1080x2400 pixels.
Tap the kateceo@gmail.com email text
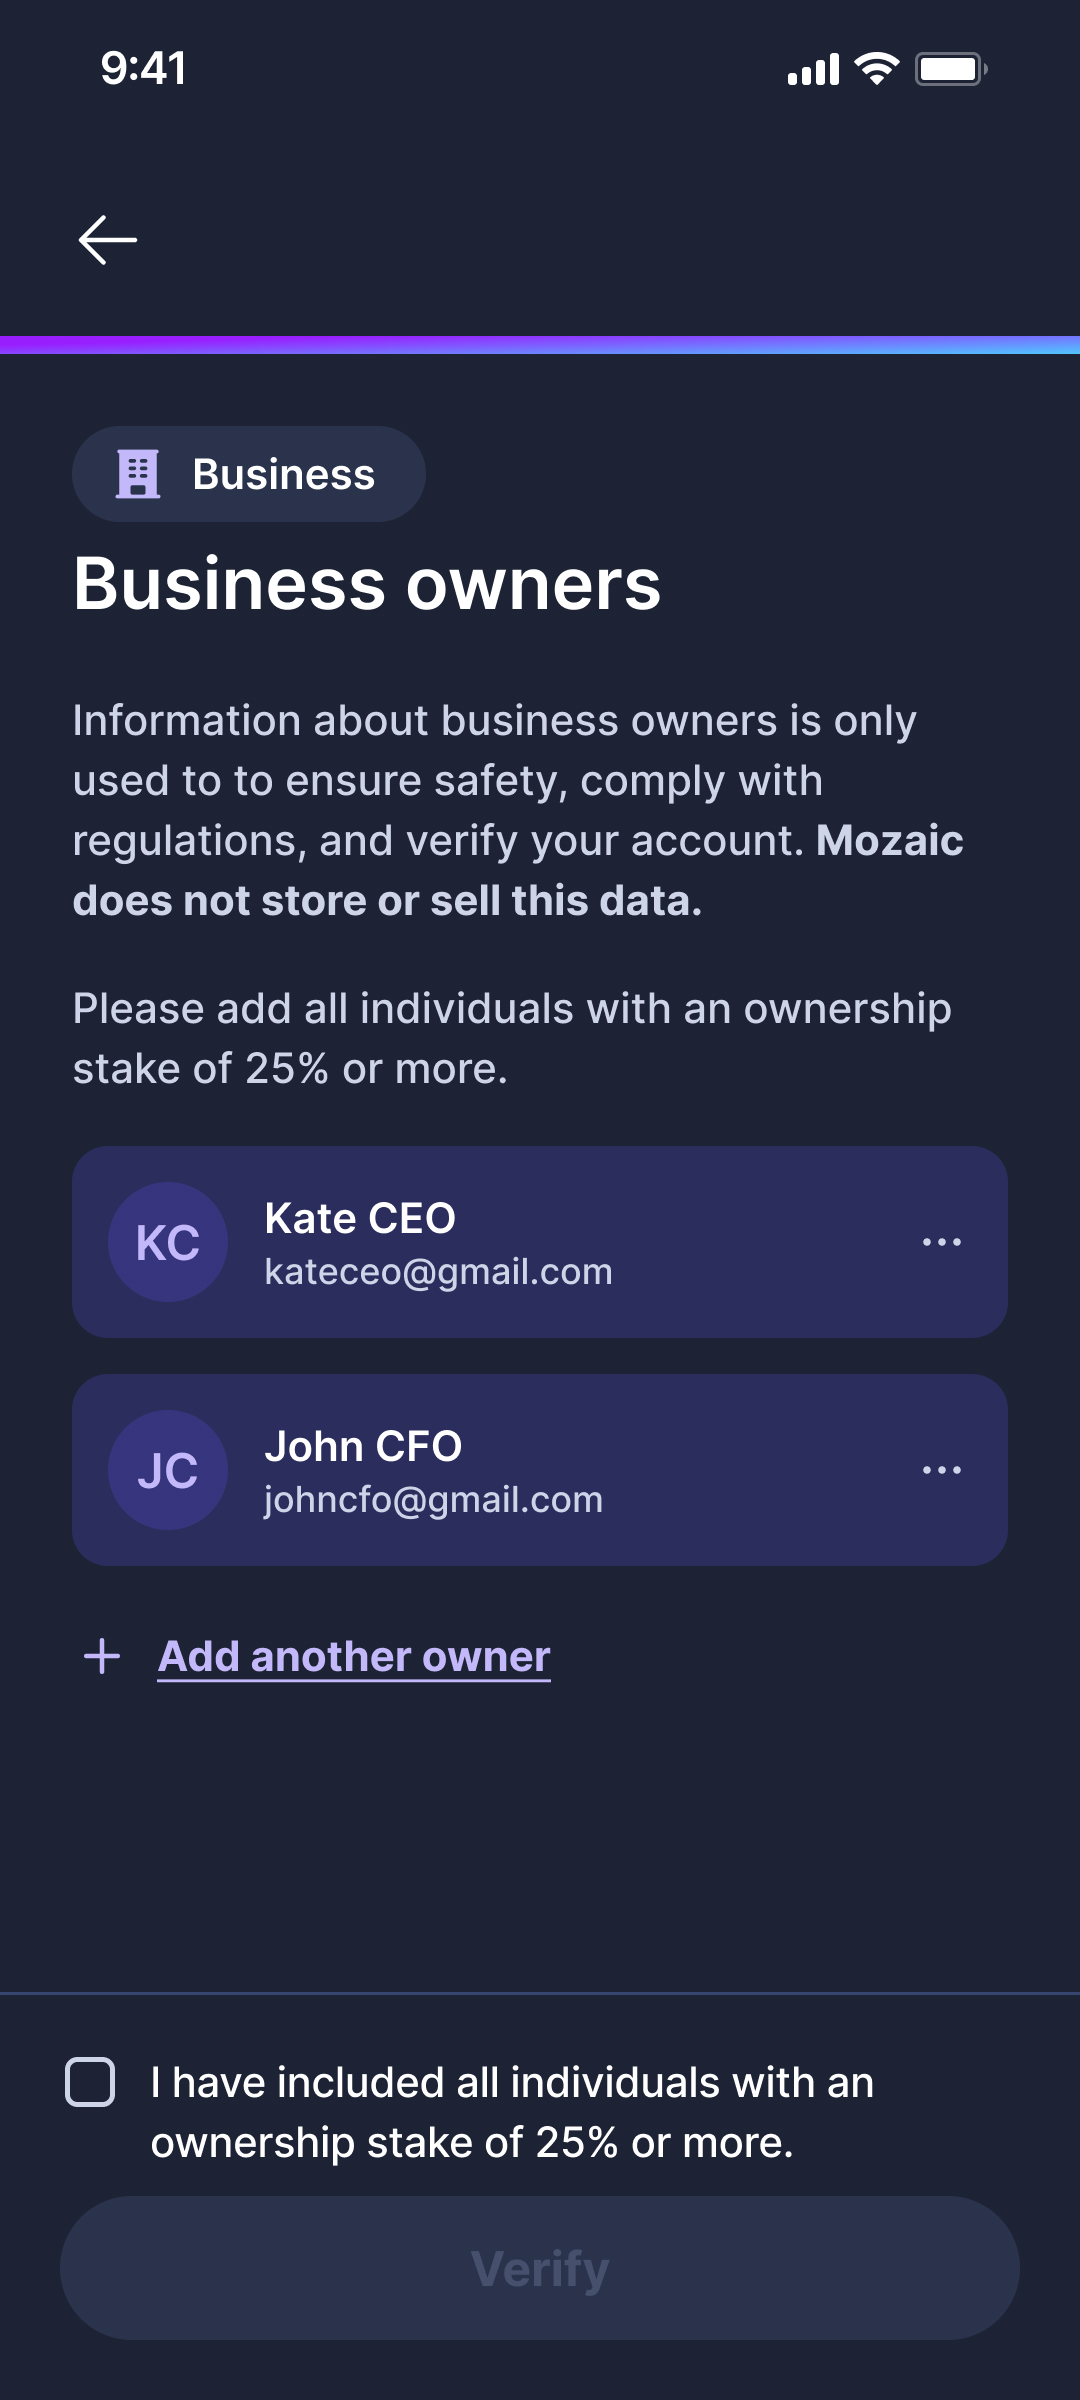tap(438, 1272)
